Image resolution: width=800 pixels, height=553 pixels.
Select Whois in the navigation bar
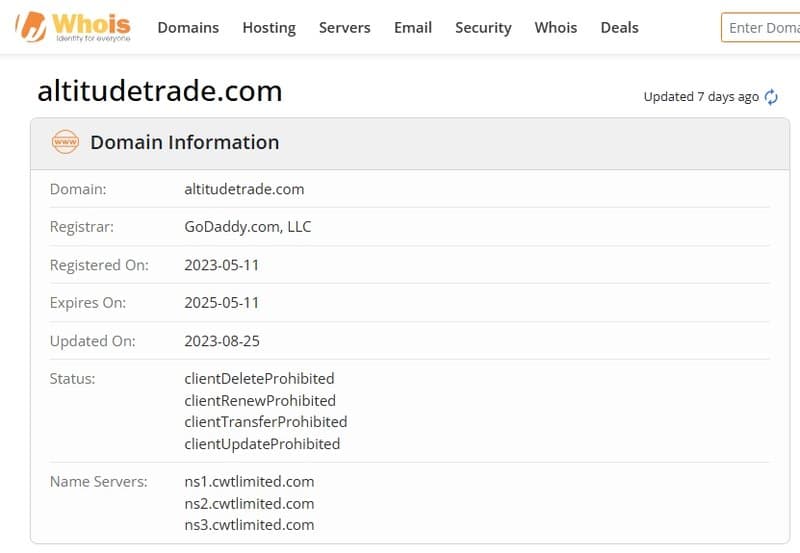(x=556, y=28)
